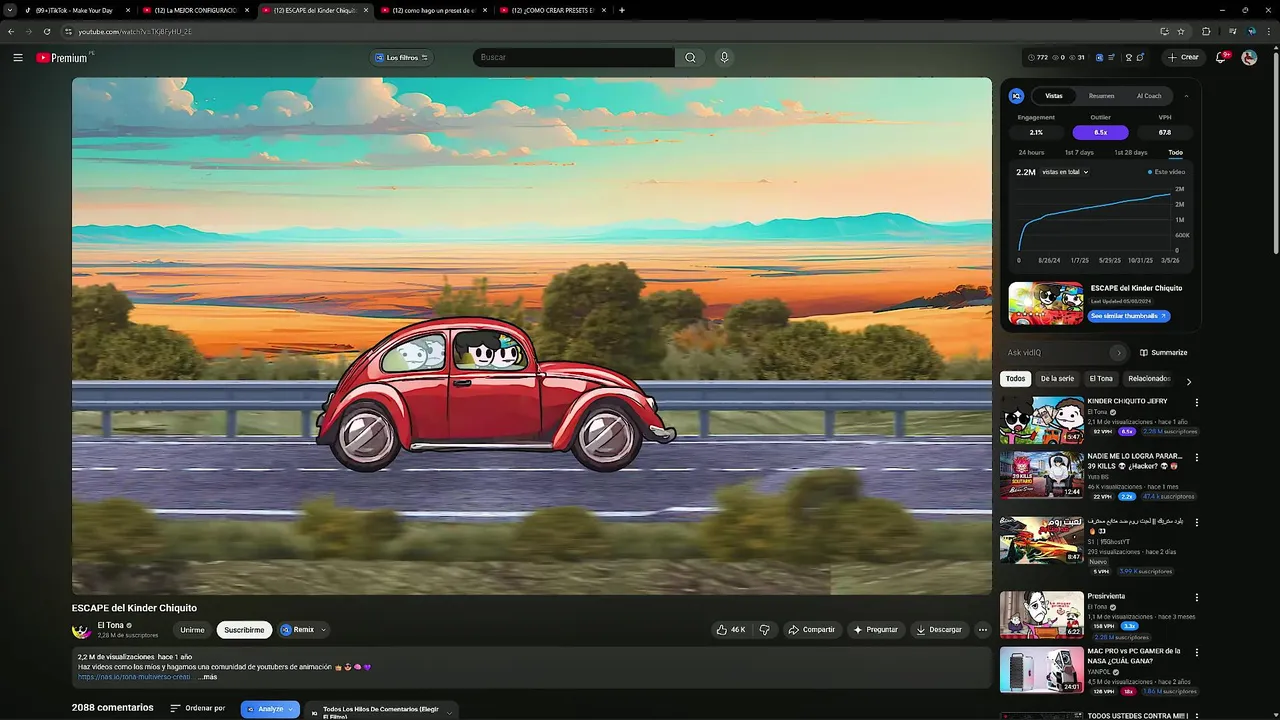Click El Tona channel avatar
This screenshot has height=720, width=1280.
coord(81,630)
